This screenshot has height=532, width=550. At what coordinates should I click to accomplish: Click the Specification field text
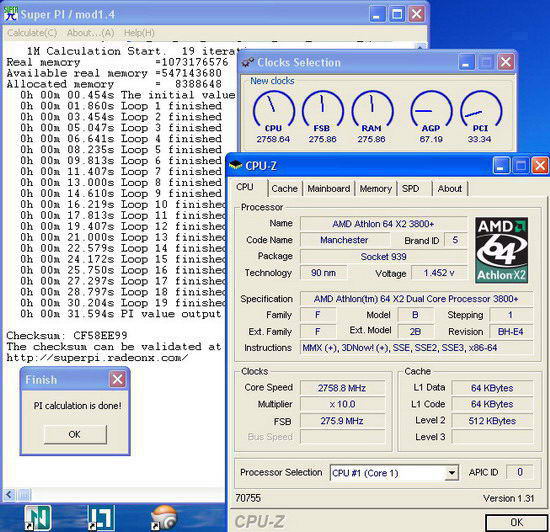[416, 299]
